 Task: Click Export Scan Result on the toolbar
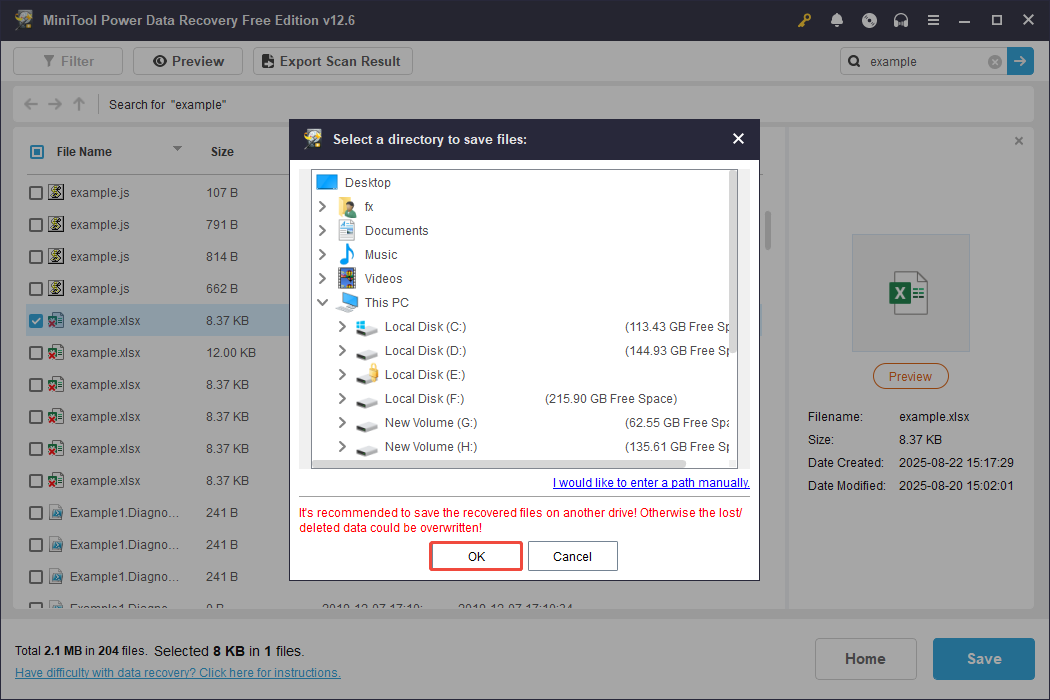tap(332, 60)
